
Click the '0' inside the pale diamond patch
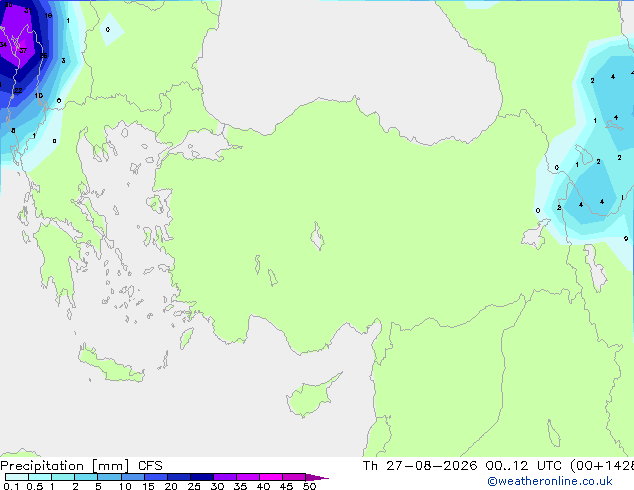pos(108,30)
